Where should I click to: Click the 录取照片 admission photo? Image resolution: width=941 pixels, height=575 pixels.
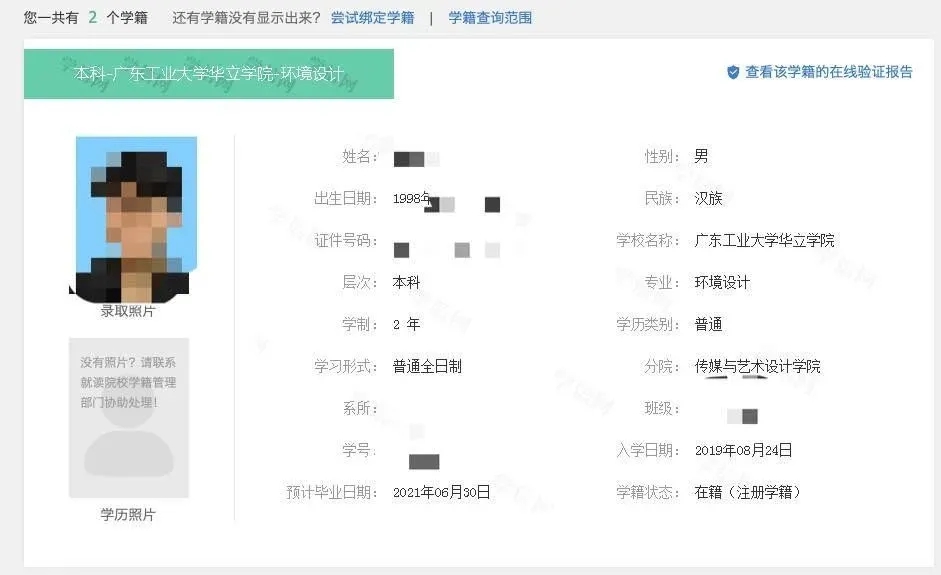(x=134, y=219)
